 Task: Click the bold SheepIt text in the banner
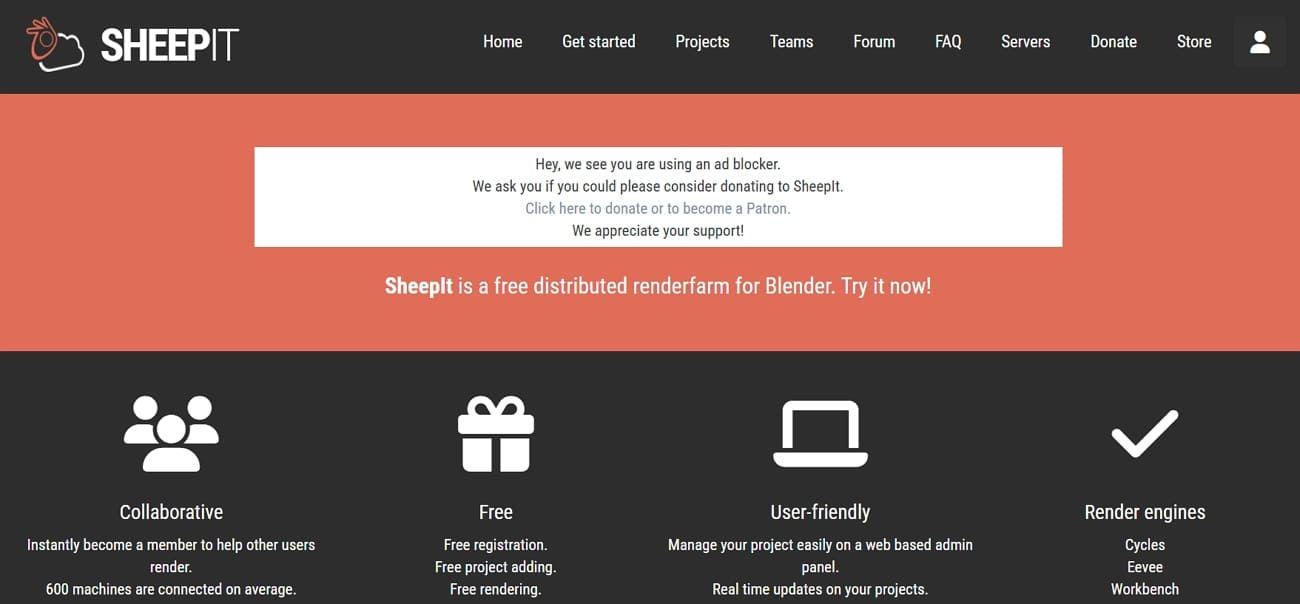point(418,285)
